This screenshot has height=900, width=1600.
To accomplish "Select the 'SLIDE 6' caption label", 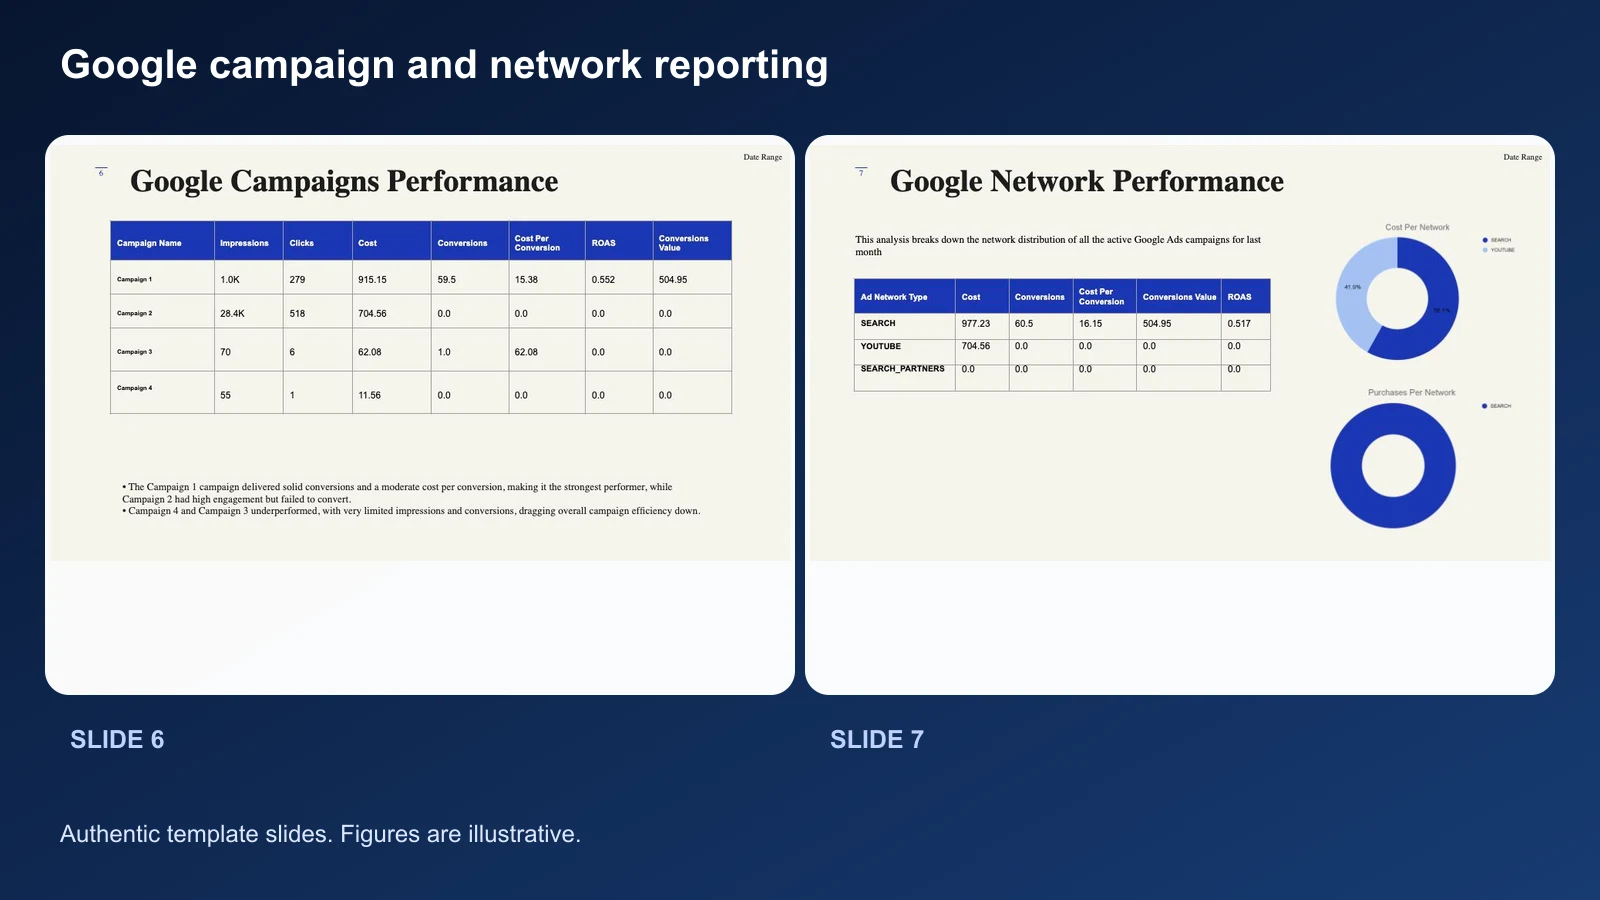I will (x=117, y=739).
